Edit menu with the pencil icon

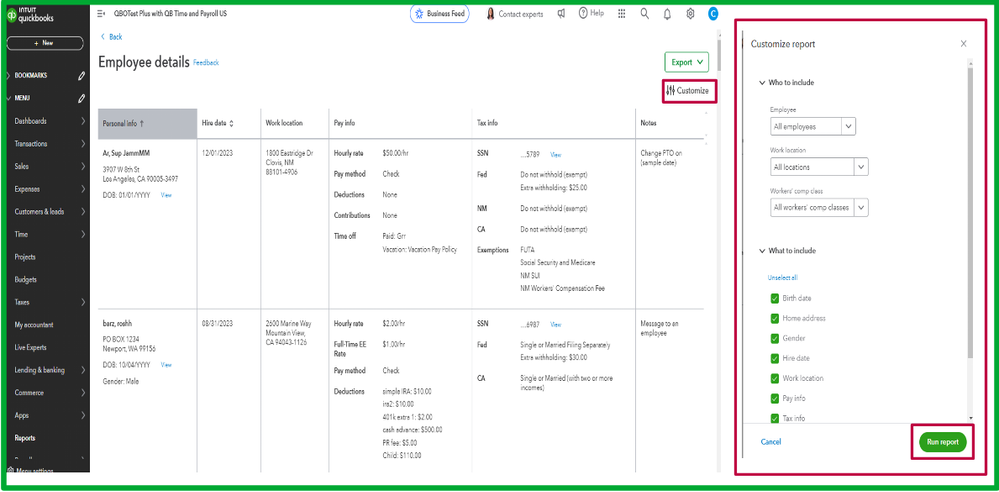(x=81, y=99)
